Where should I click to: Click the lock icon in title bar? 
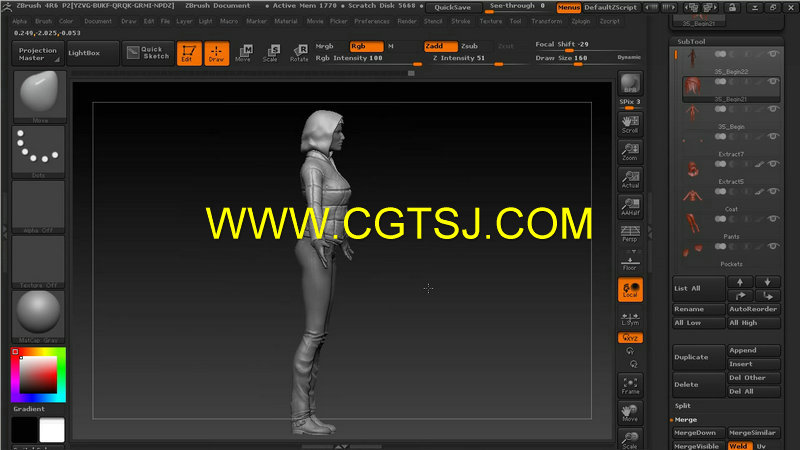point(732,7)
